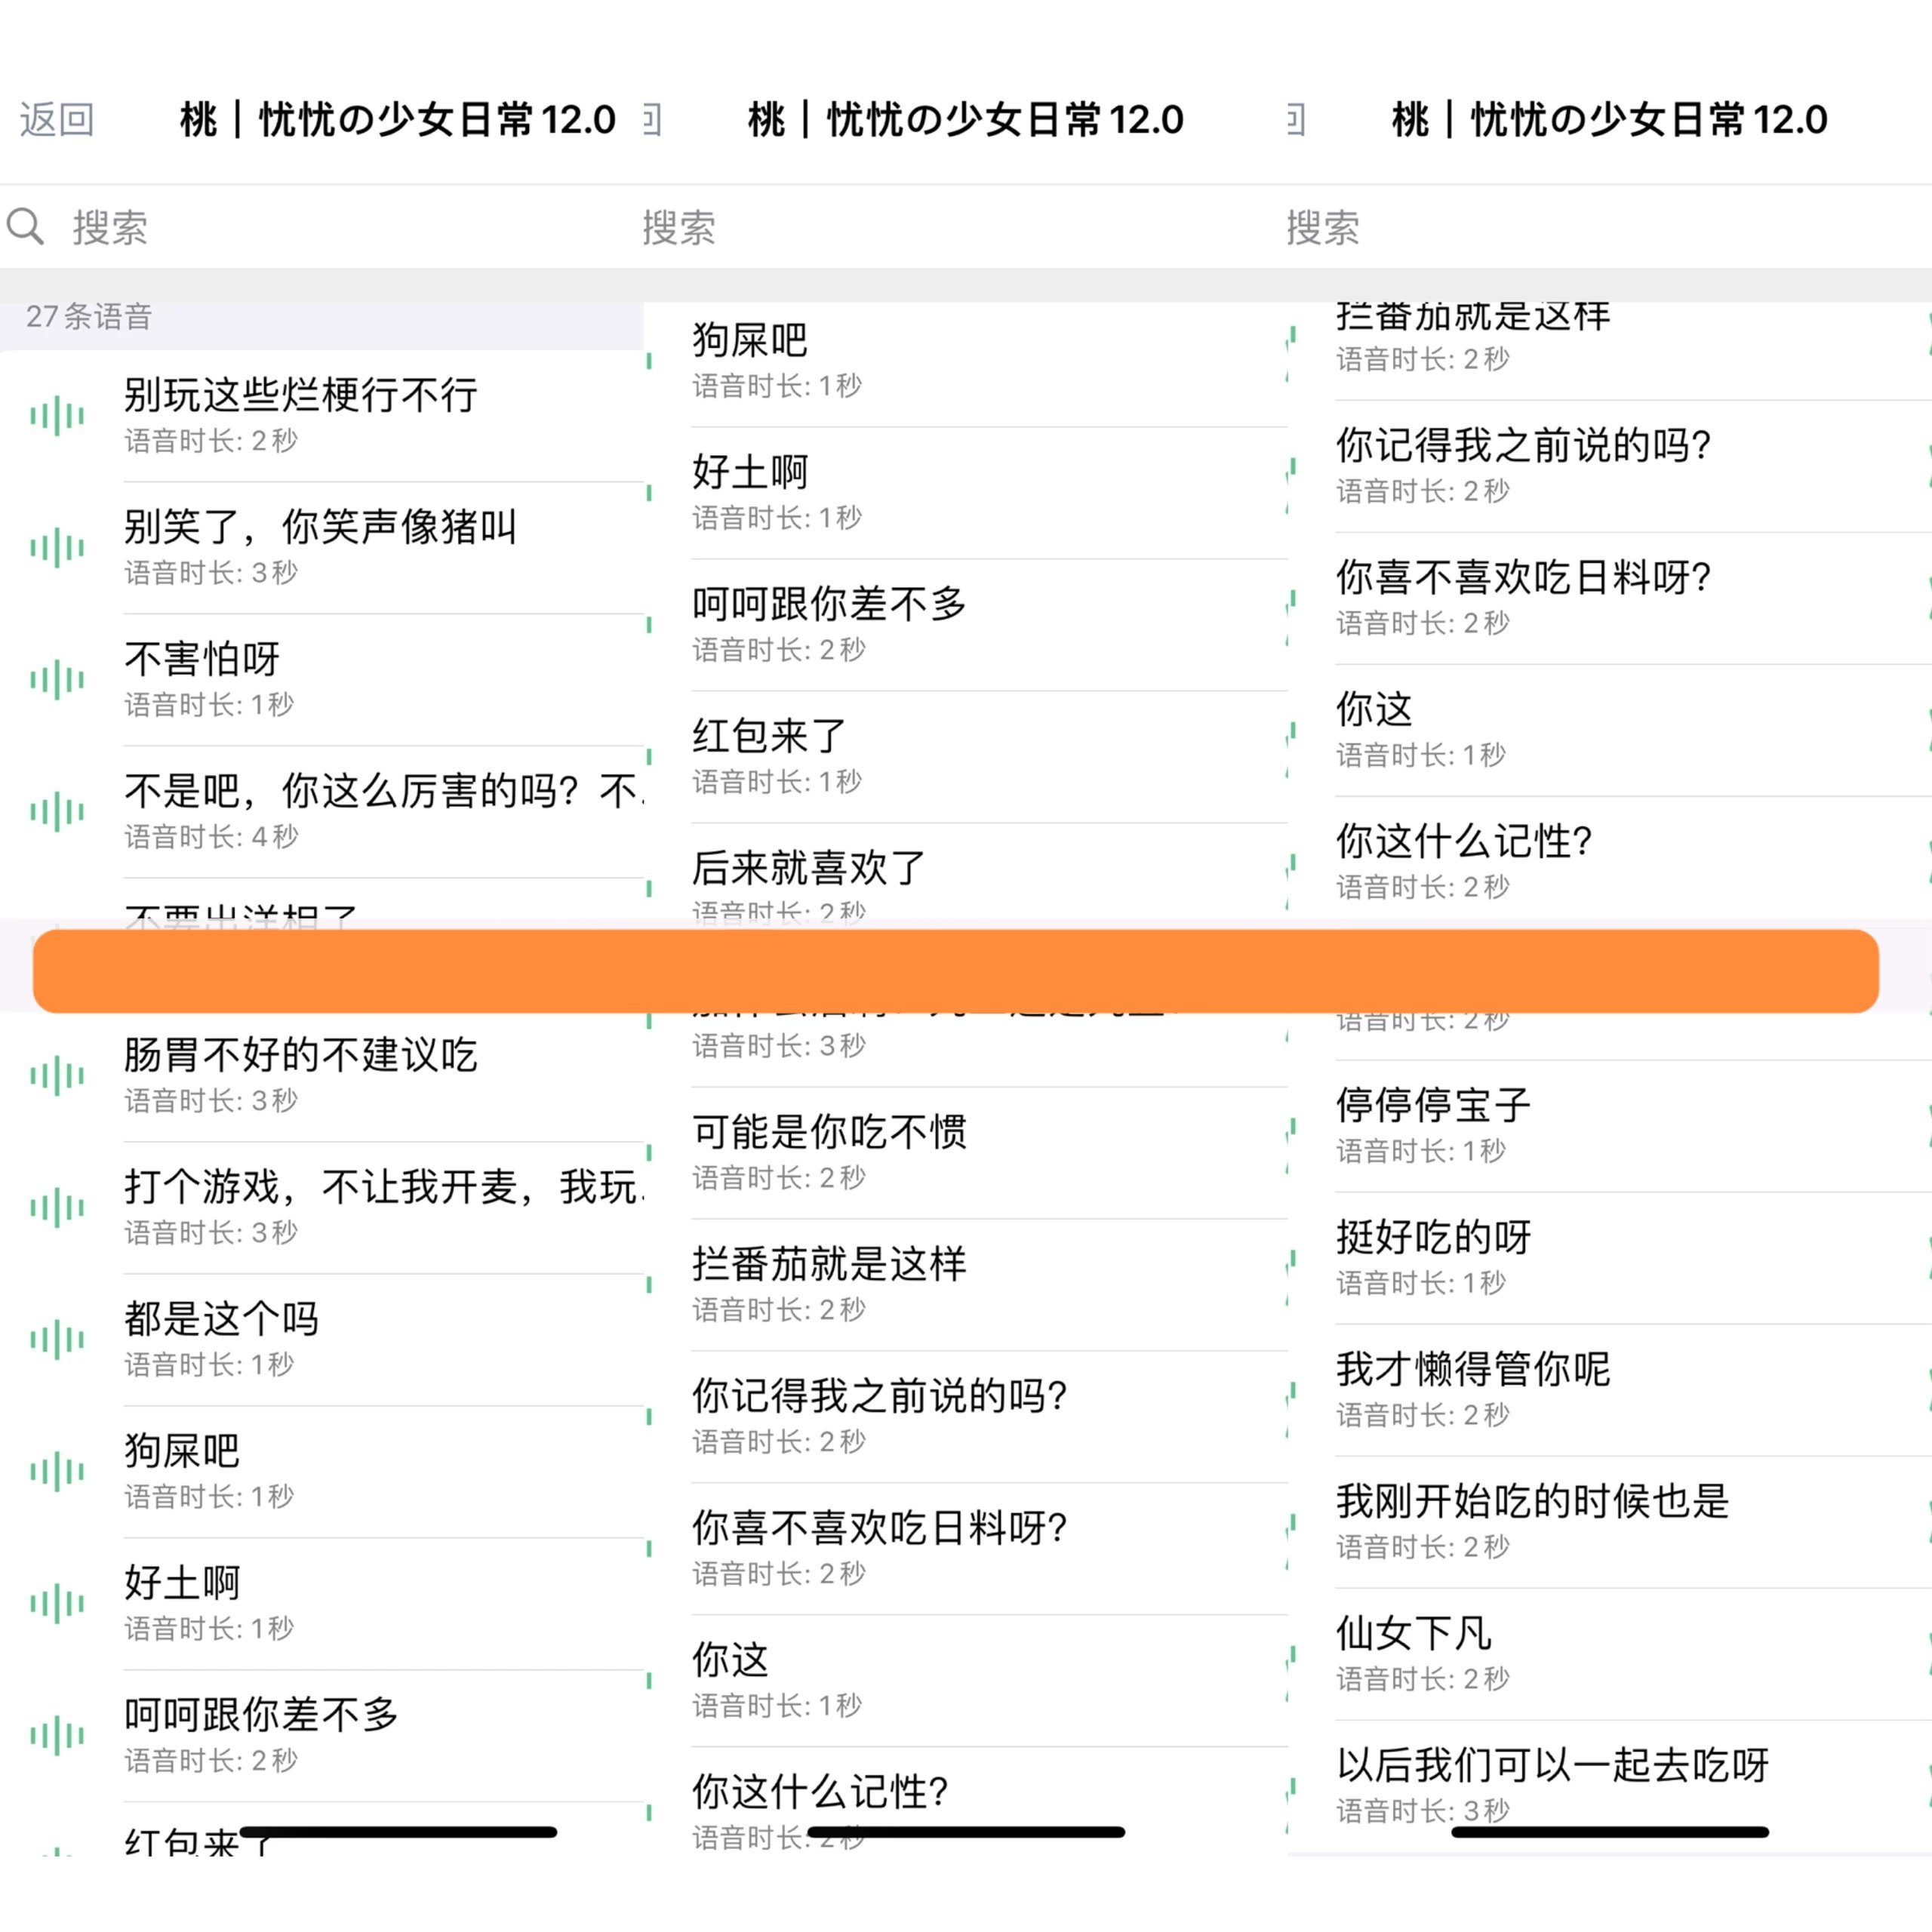Click the magnifier search icon

pyautogui.click(x=26, y=227)
